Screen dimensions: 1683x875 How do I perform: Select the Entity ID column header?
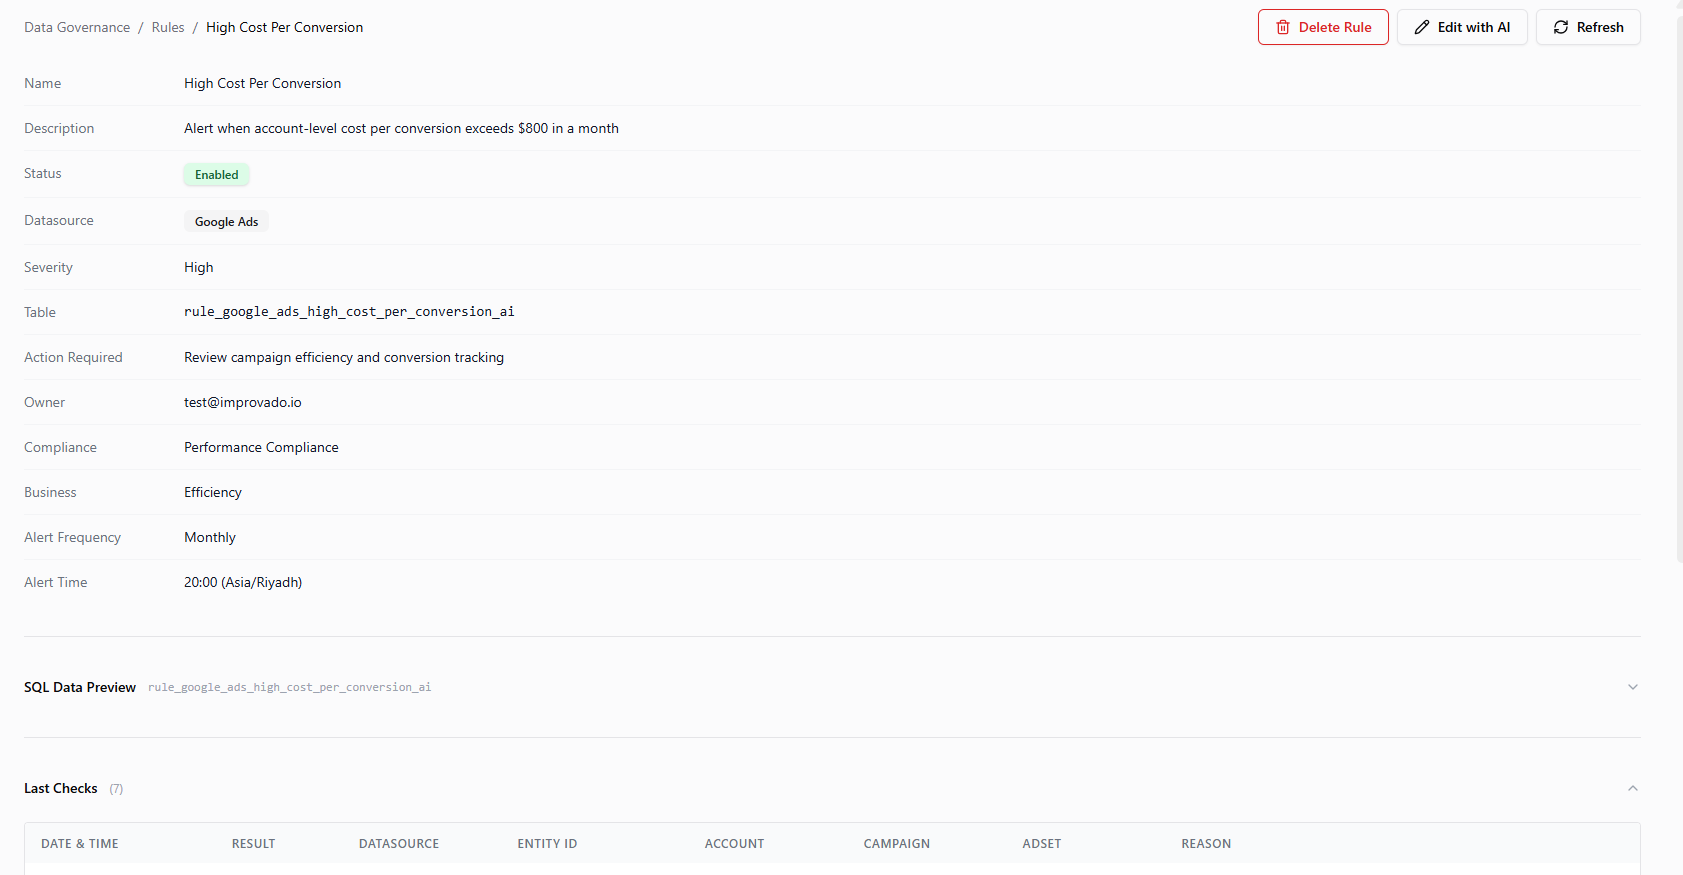click(547, 844)
